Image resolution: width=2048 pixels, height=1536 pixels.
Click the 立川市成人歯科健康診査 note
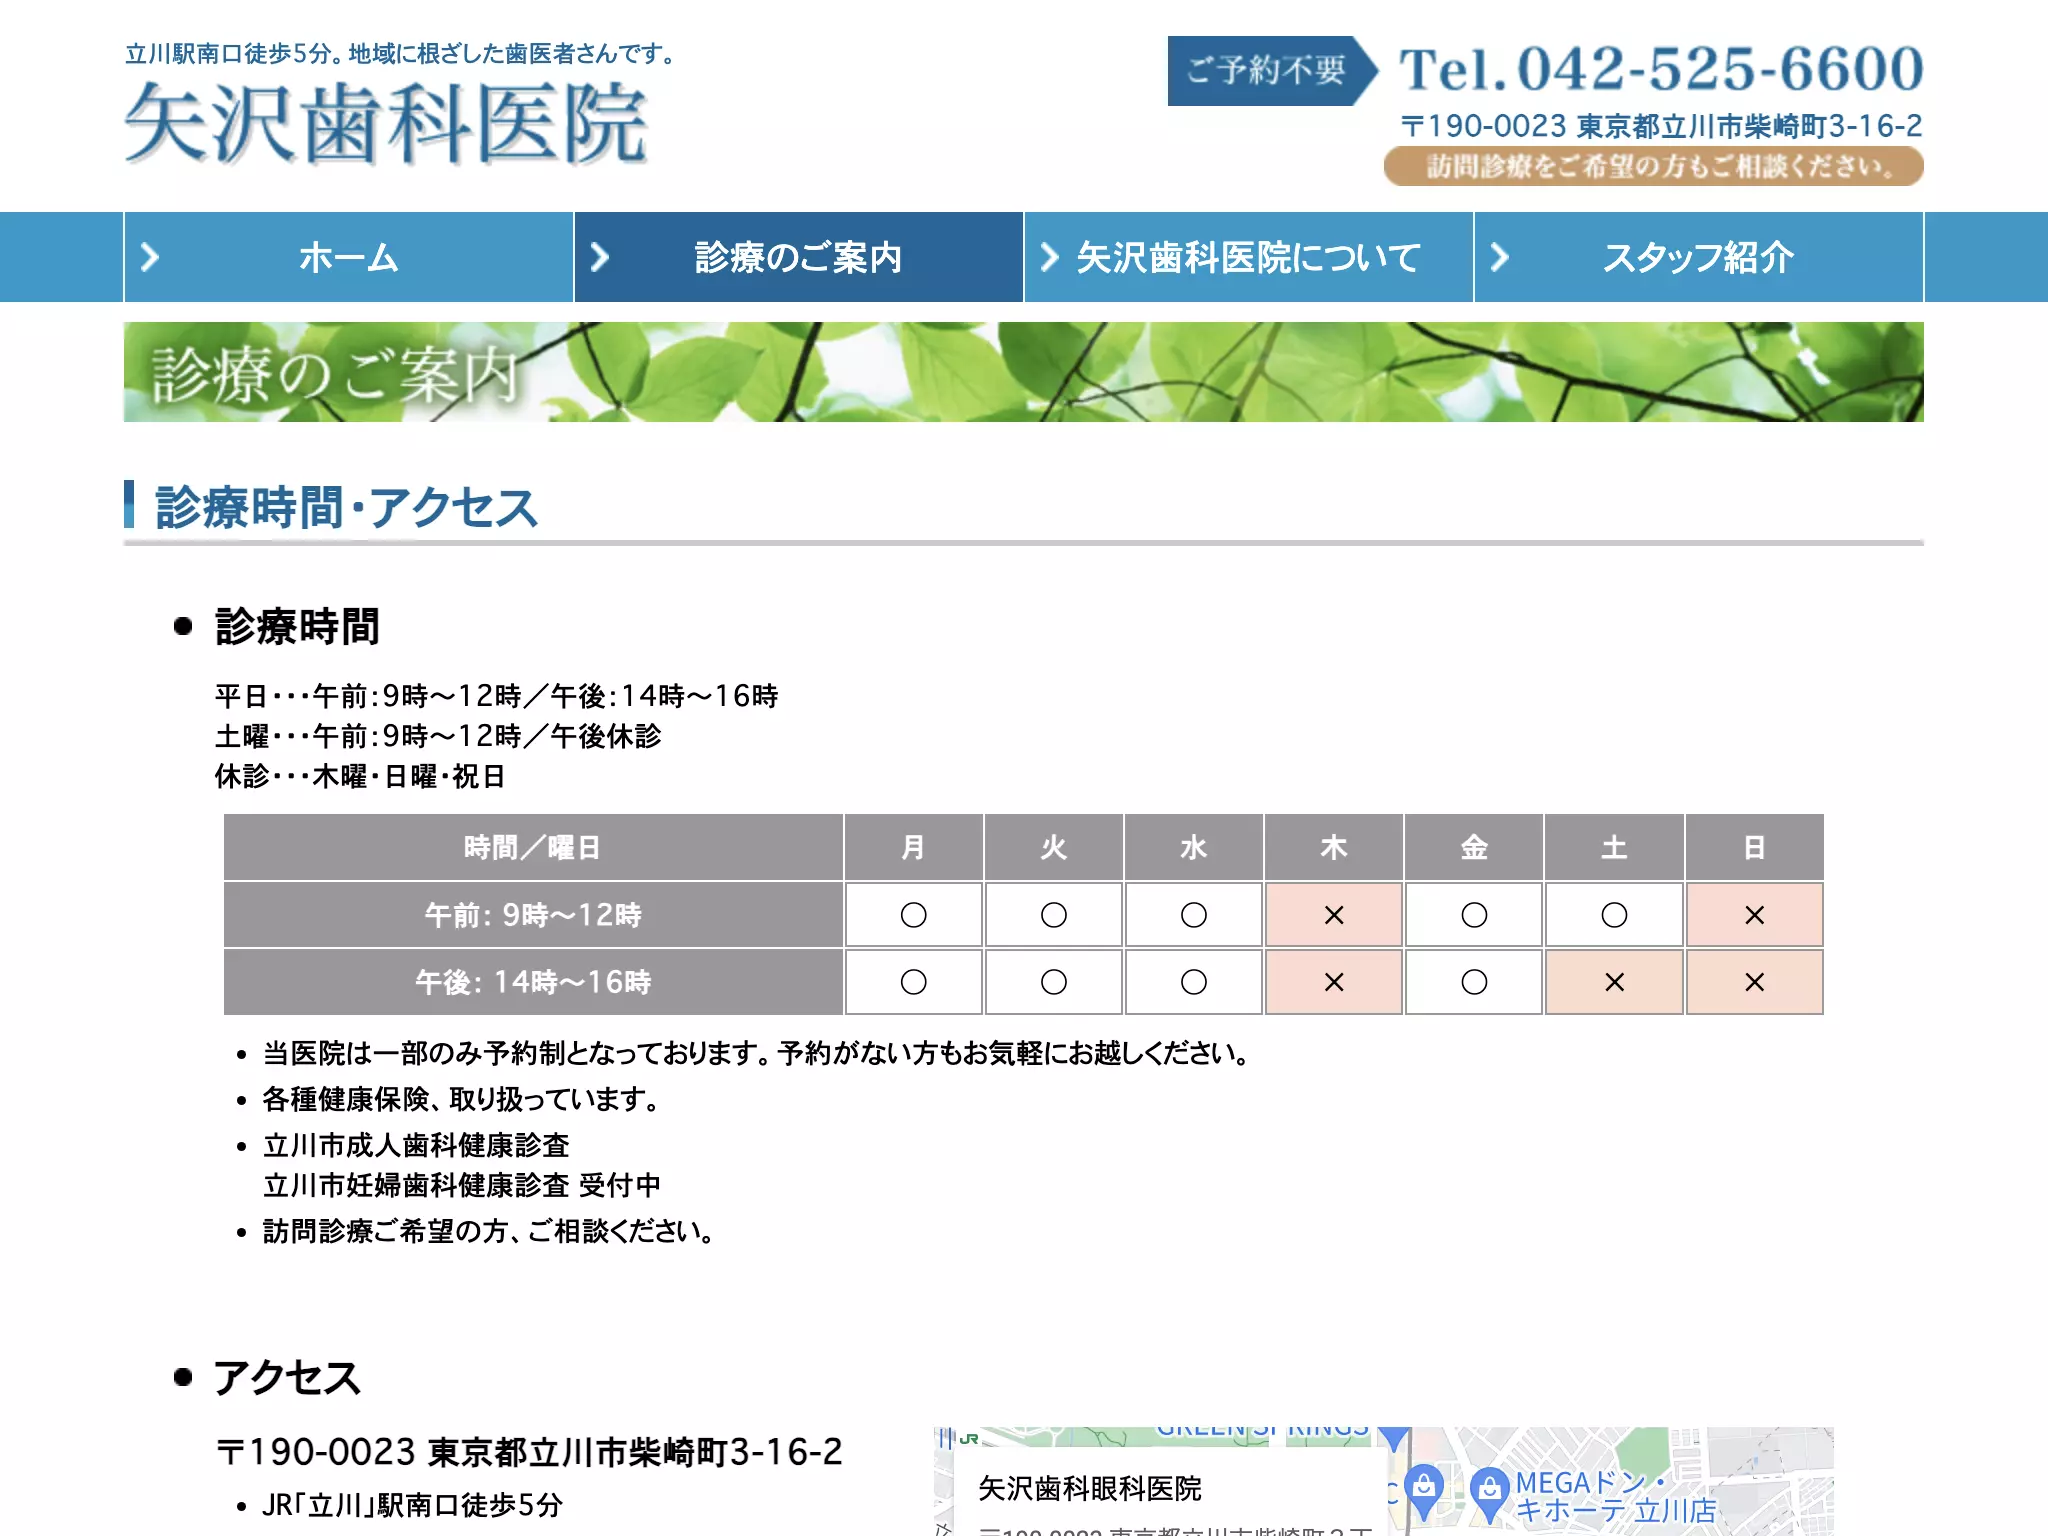click(416, 1145)
